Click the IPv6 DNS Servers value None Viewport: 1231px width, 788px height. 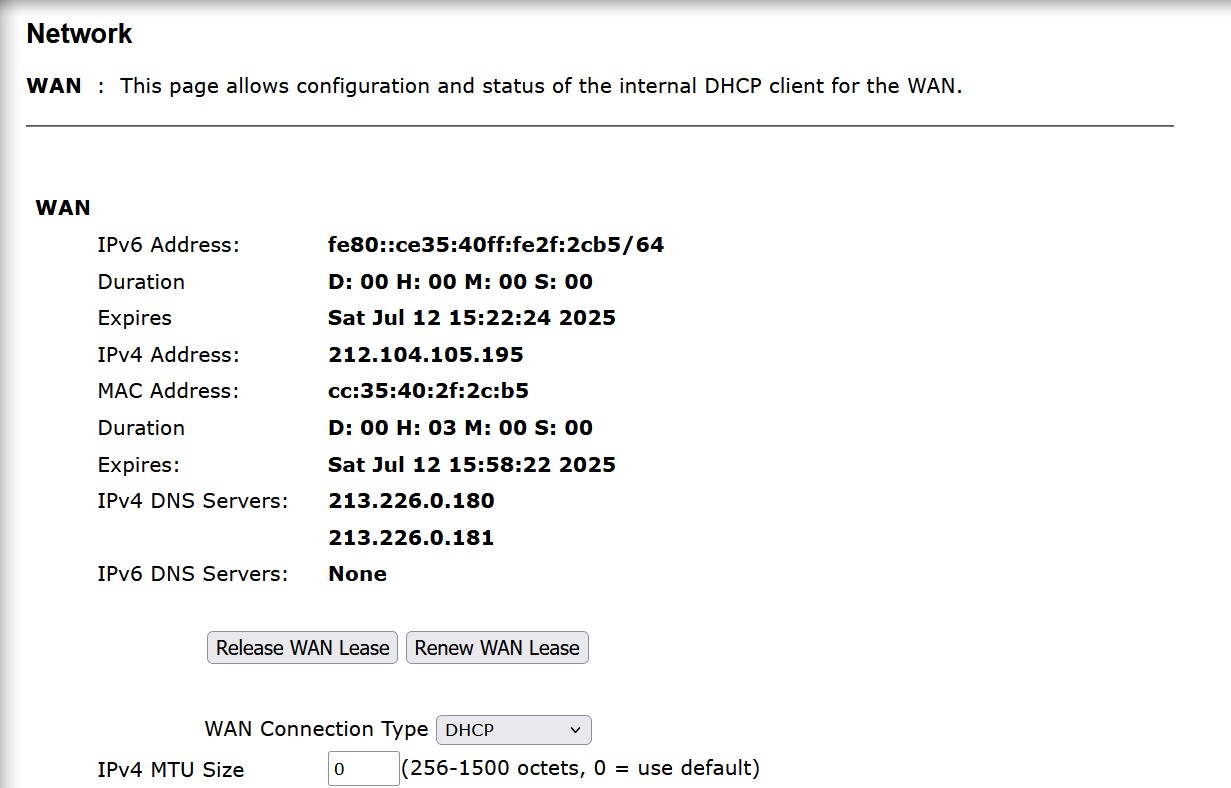[357, 574]
